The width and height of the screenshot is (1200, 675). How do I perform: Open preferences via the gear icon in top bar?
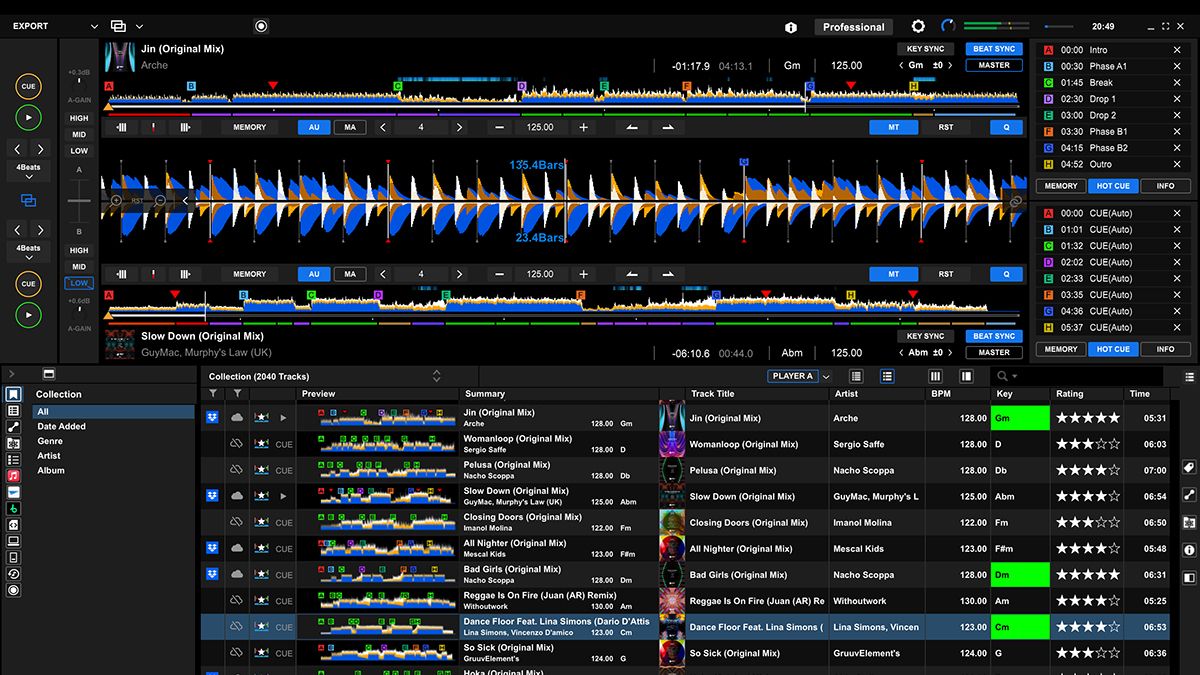[917, 26]
